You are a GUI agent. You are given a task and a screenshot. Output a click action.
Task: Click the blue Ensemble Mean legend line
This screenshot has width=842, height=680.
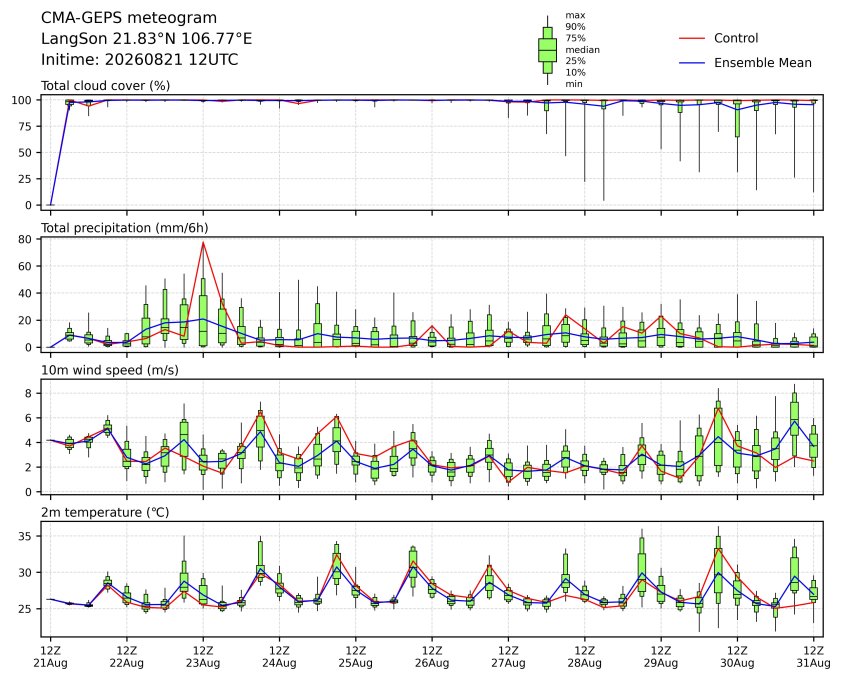coord(692,63)
